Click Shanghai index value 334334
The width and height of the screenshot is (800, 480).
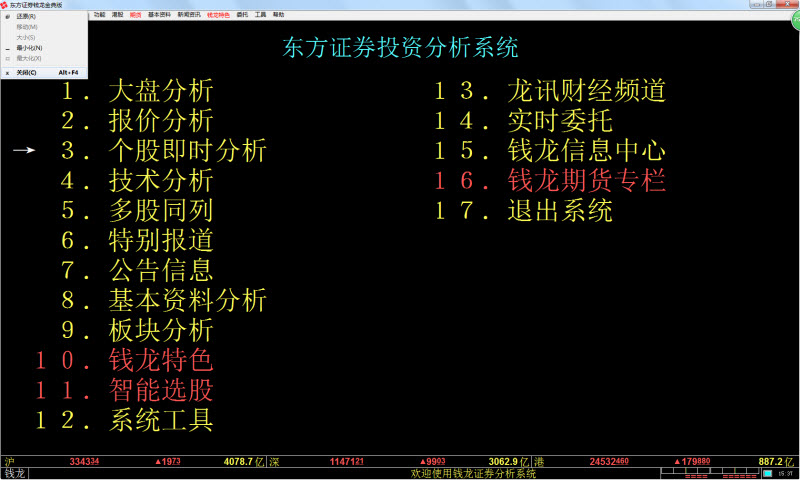coord(84,462)
